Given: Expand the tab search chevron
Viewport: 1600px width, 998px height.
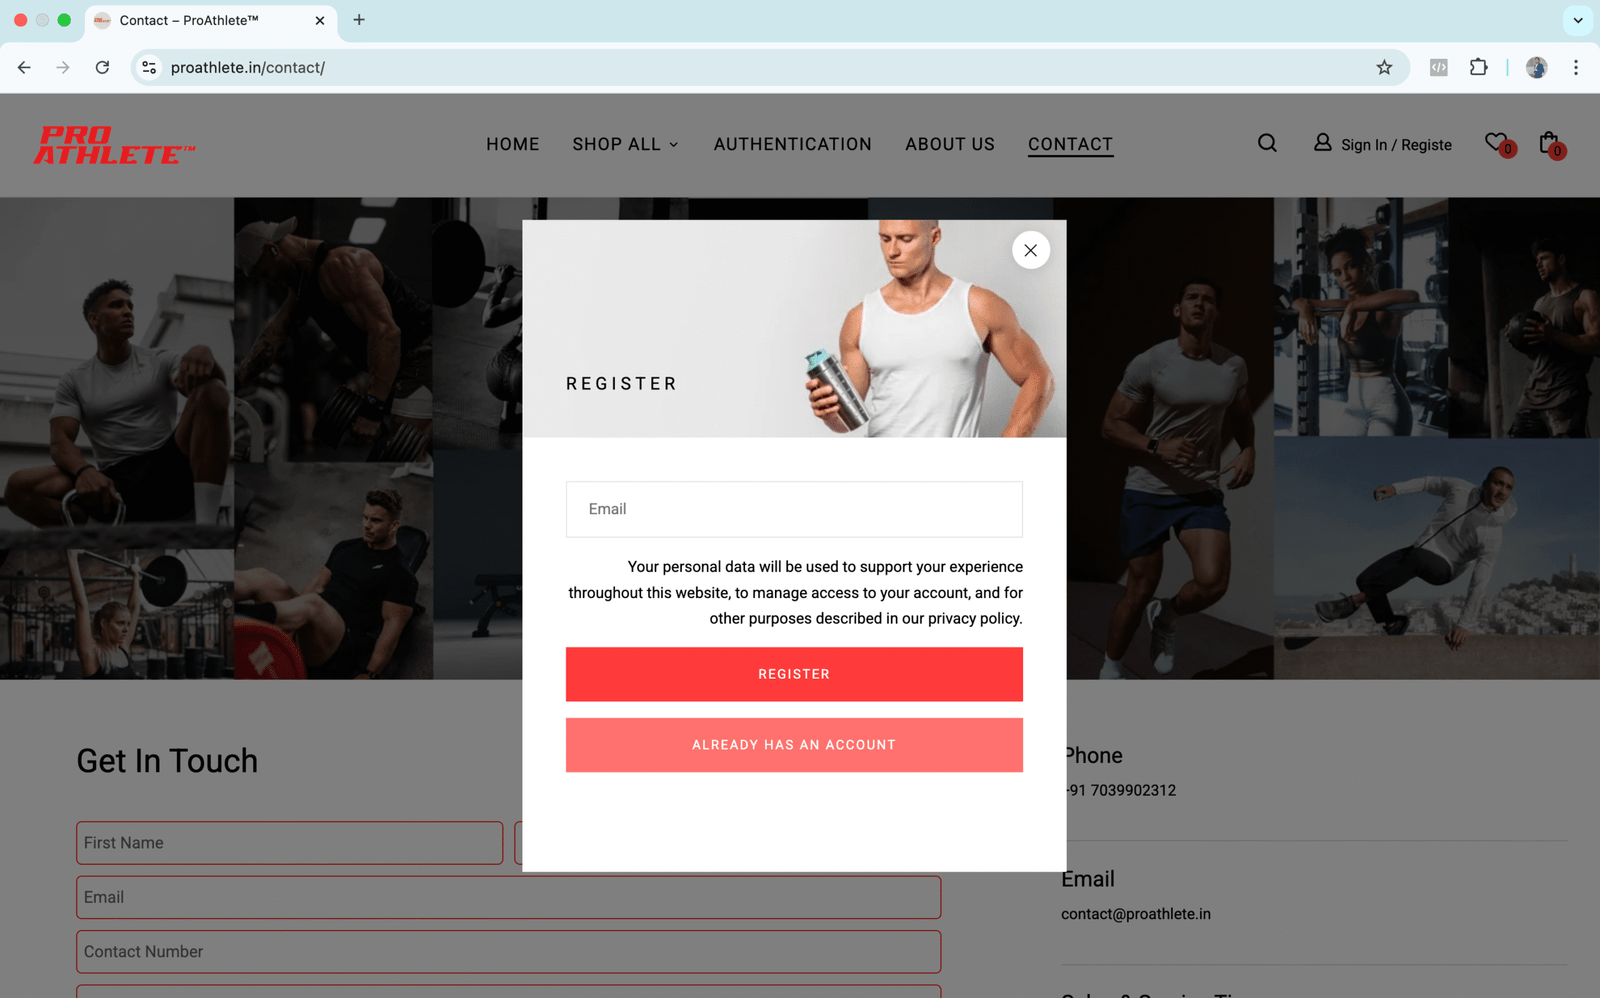Looking at the screenshot, I should tap(1578, 20).
